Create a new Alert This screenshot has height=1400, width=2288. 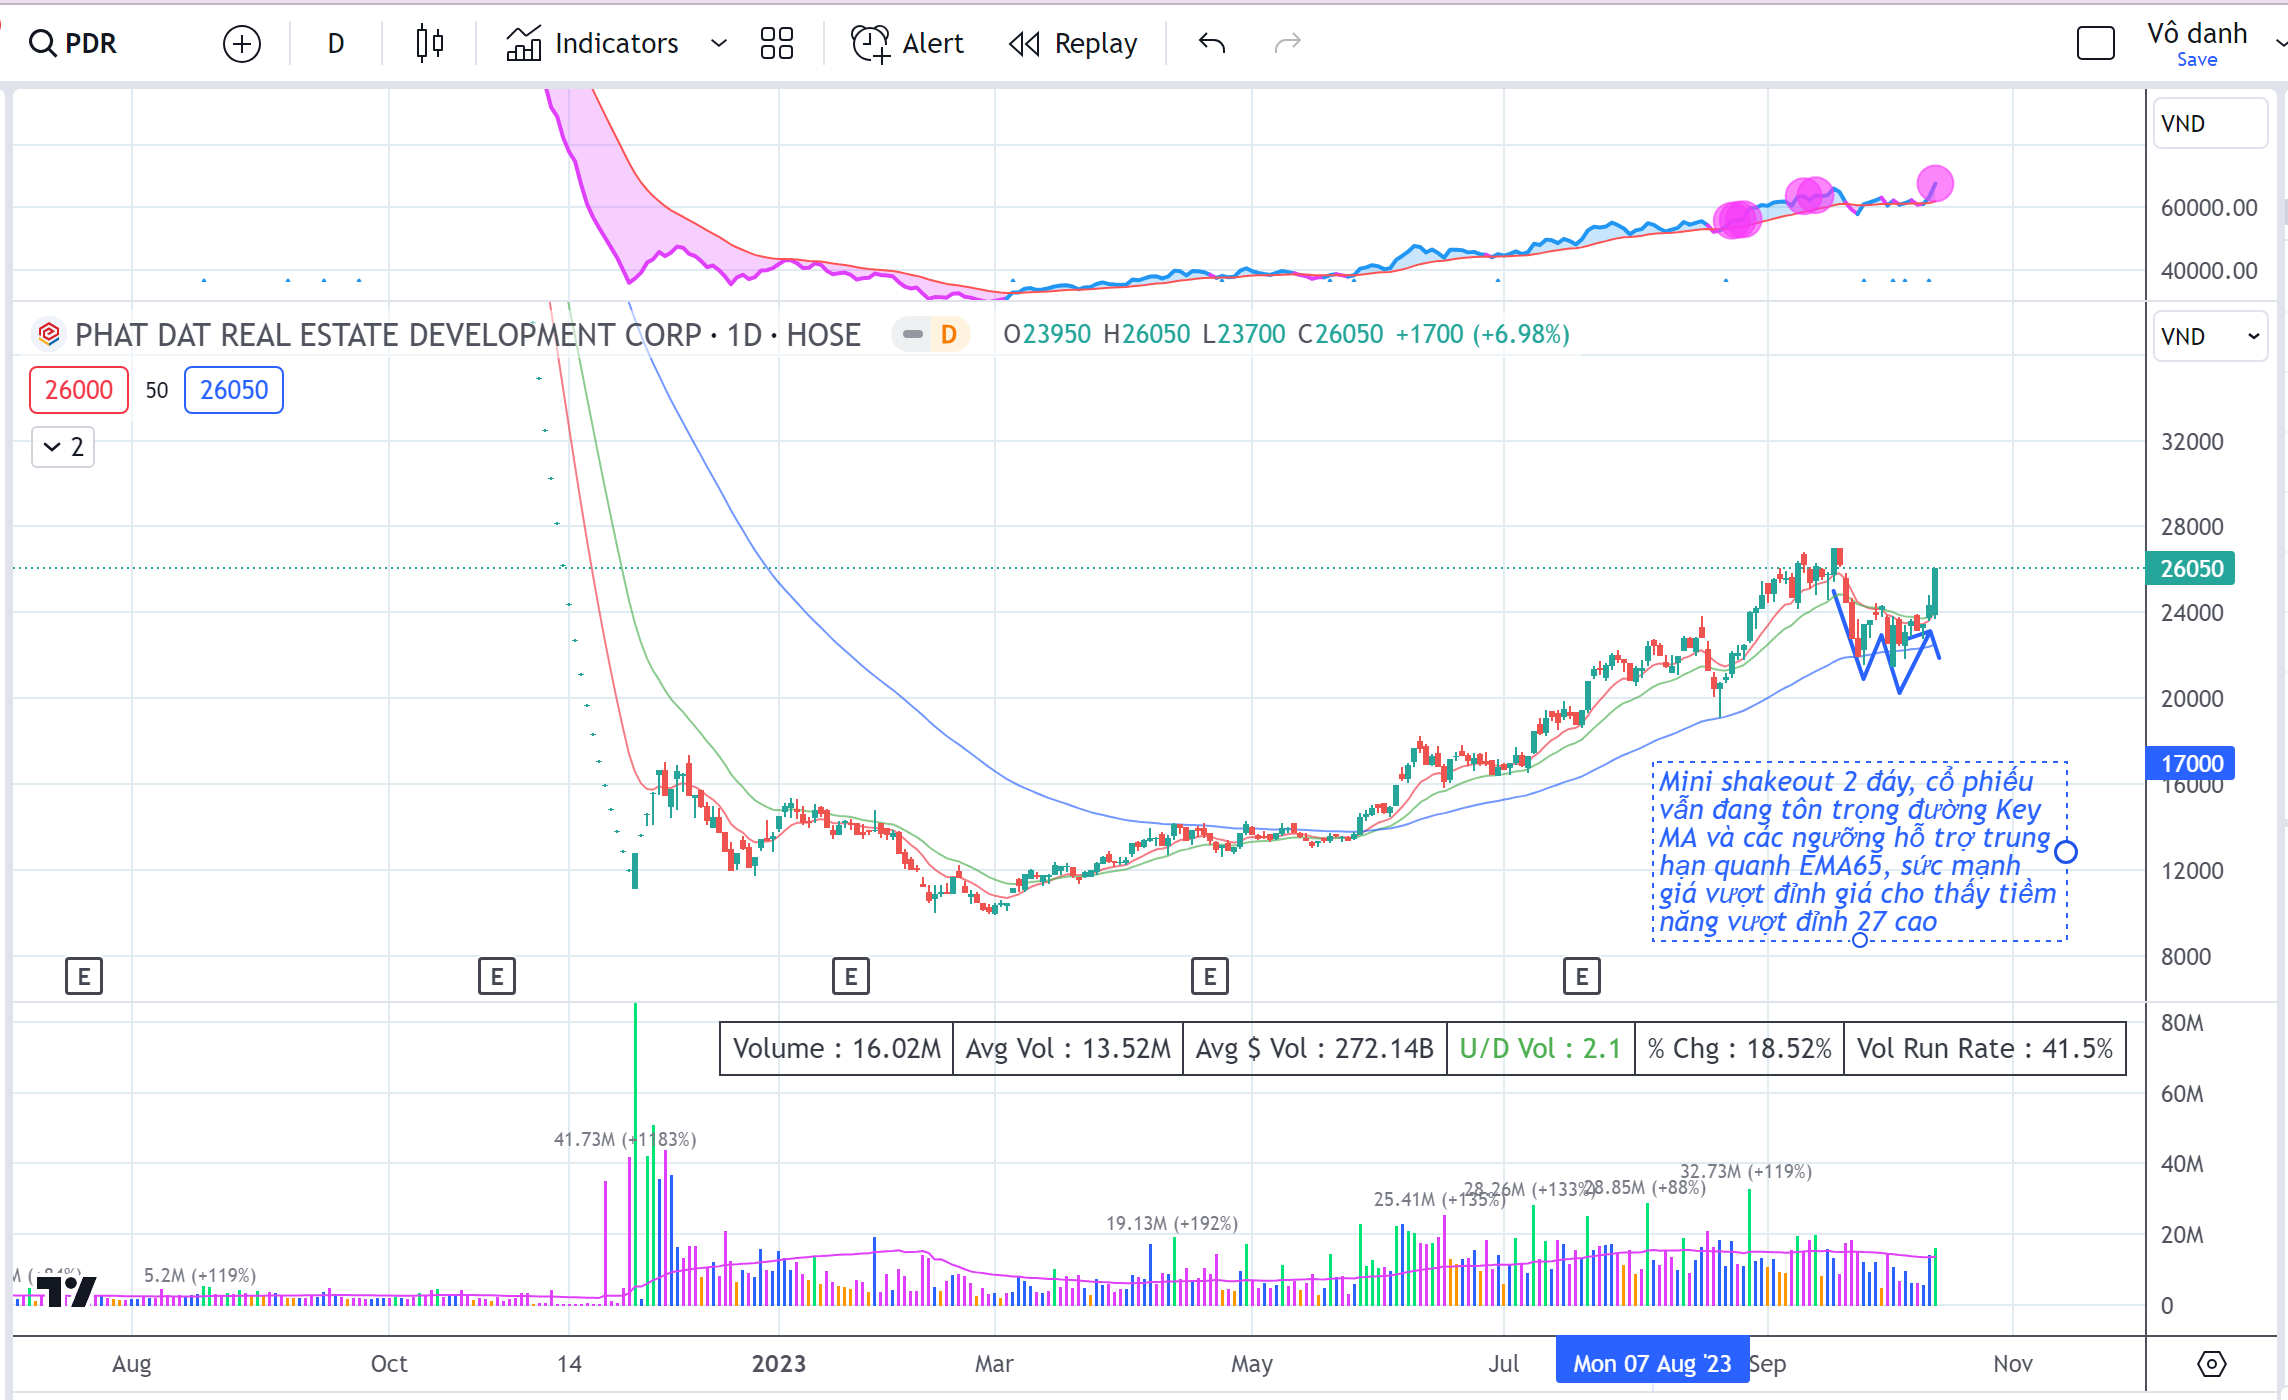[907, 43]
